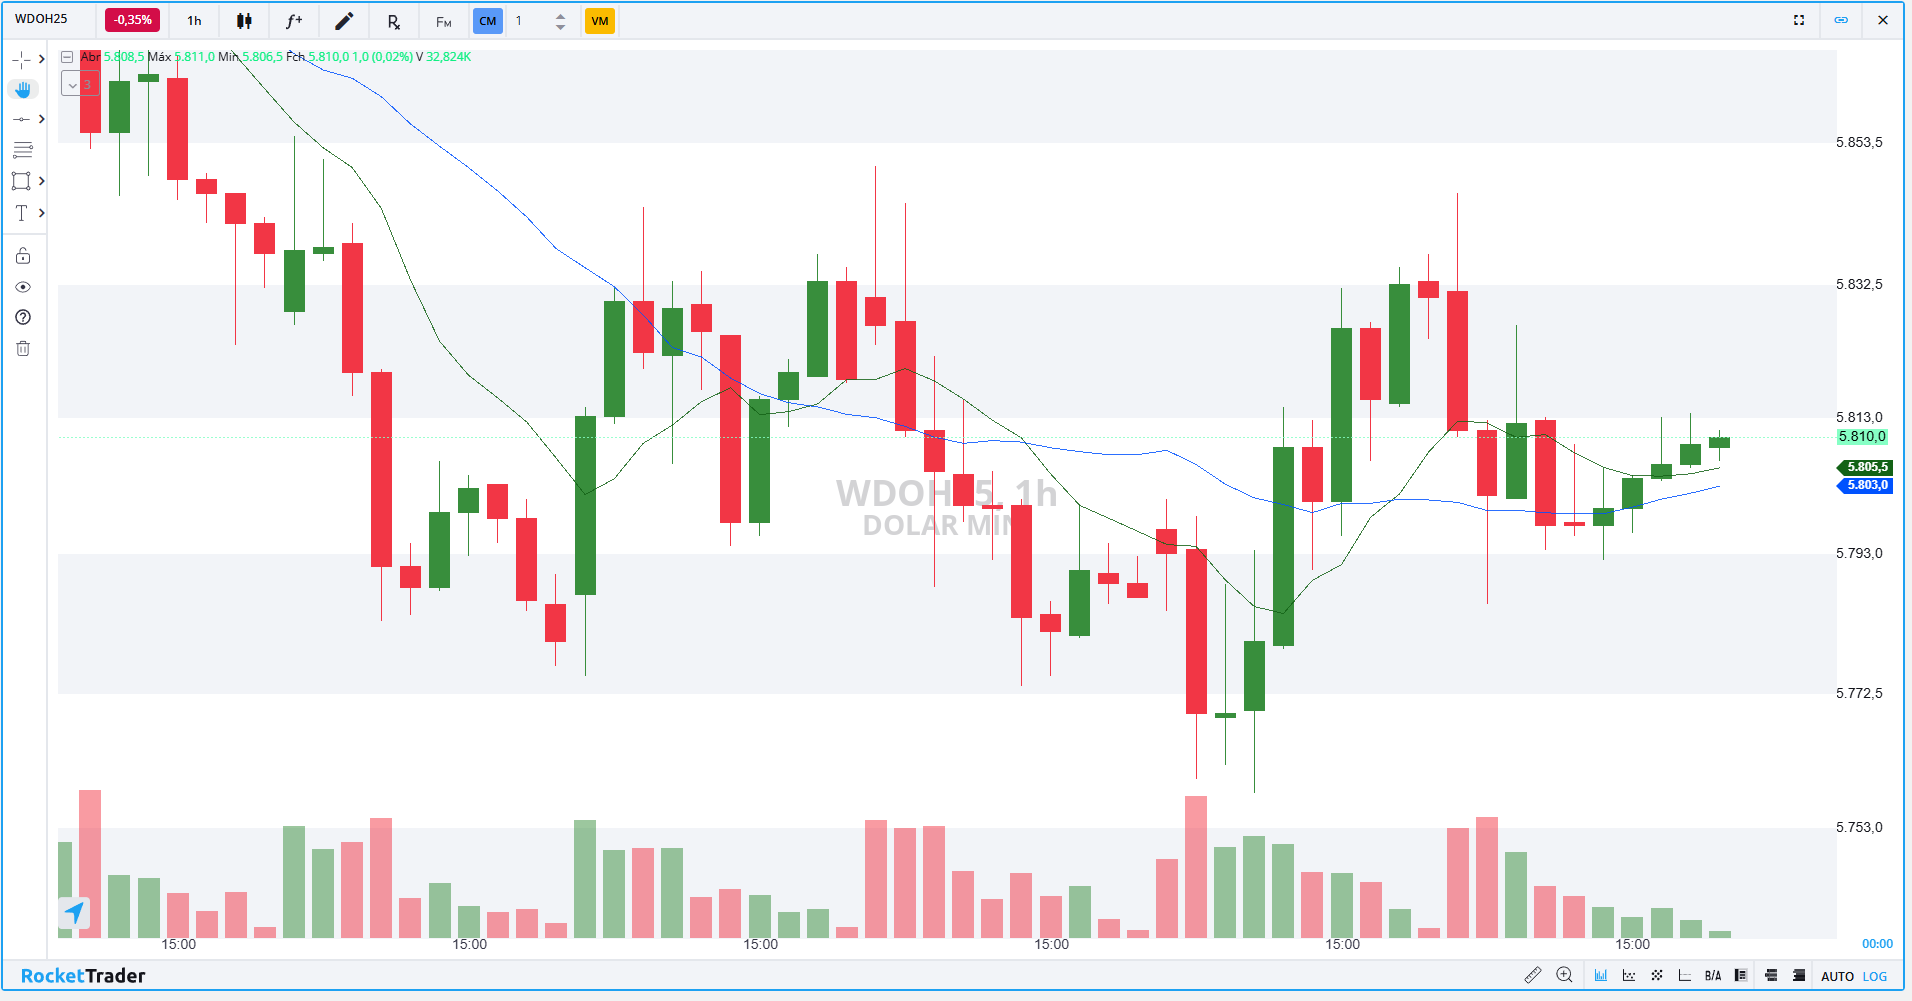Click the yellow VM button
Image resolution: width=1912 pixels, height=1001 pixels.
click(600, 21)
